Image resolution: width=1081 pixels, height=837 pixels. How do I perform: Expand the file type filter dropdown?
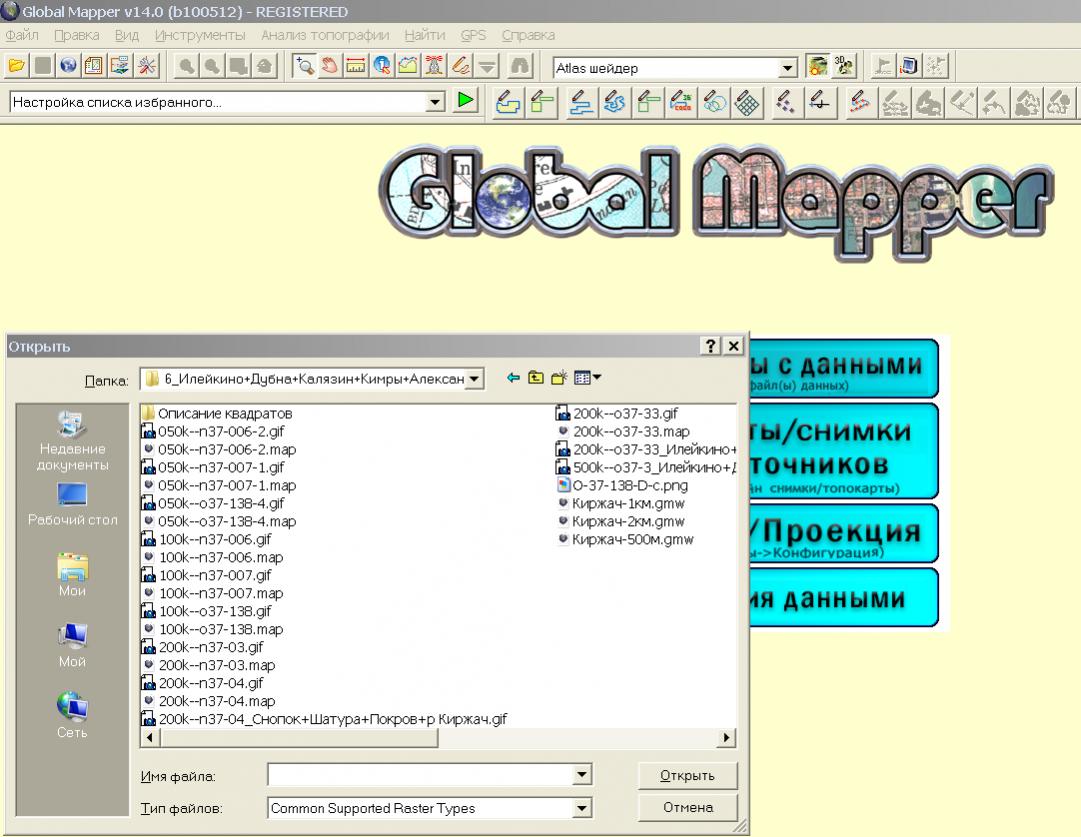pyautogui.click(x=582, y=808)
